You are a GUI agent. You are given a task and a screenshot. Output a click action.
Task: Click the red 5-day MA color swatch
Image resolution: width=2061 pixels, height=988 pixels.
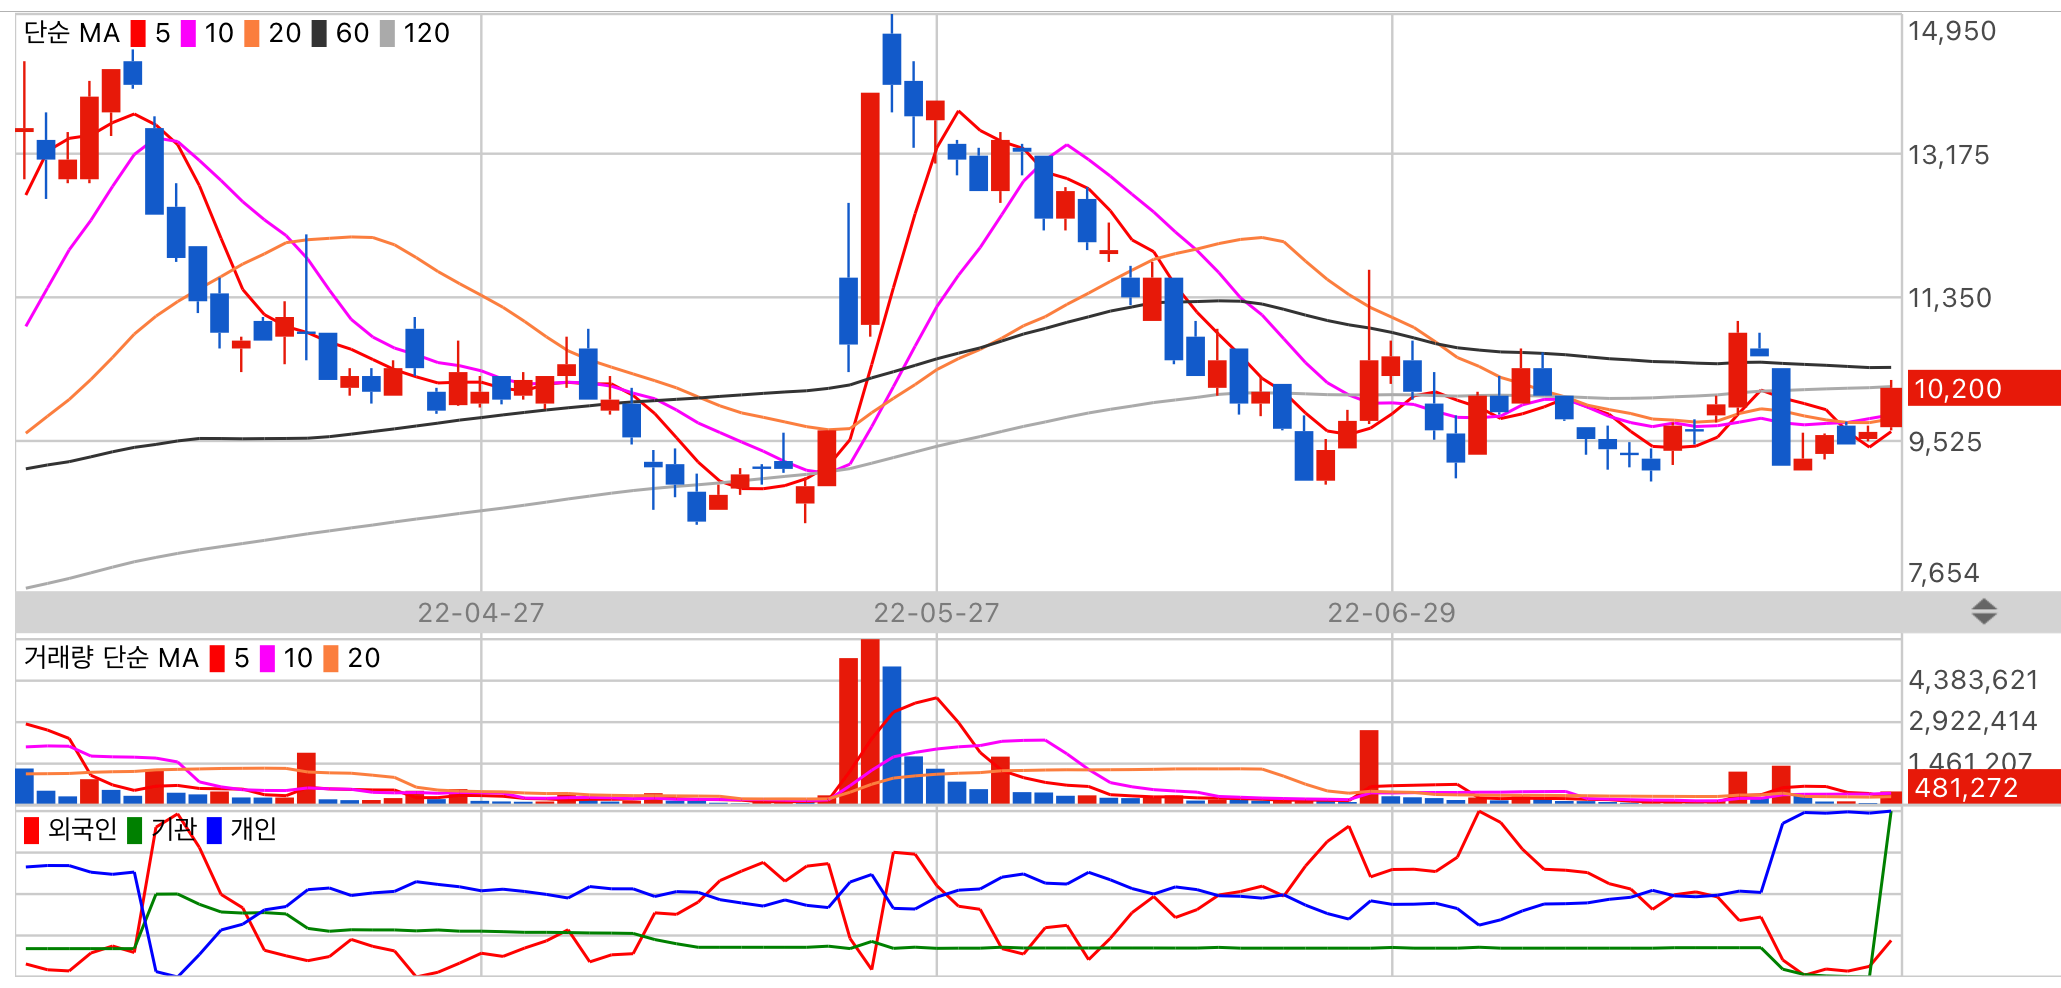(138, 34)
